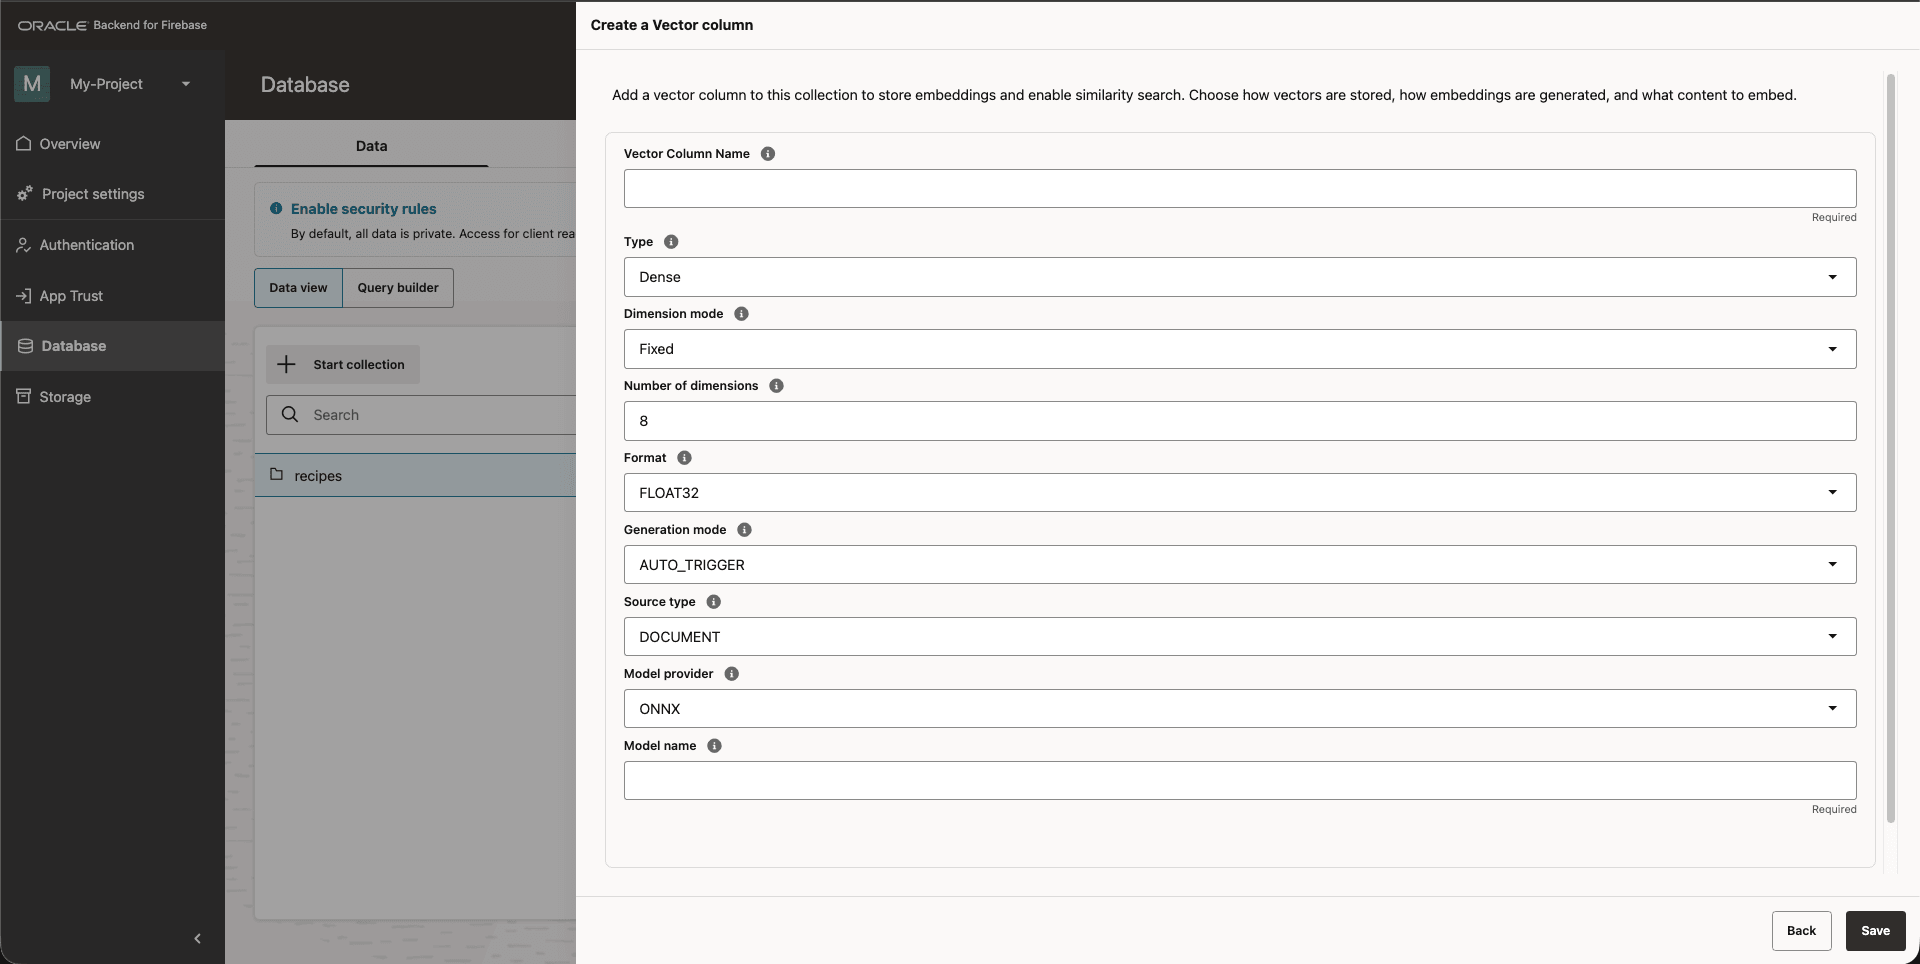Focus the Model name input field

pyautogui.click(x=1240, y=781)
